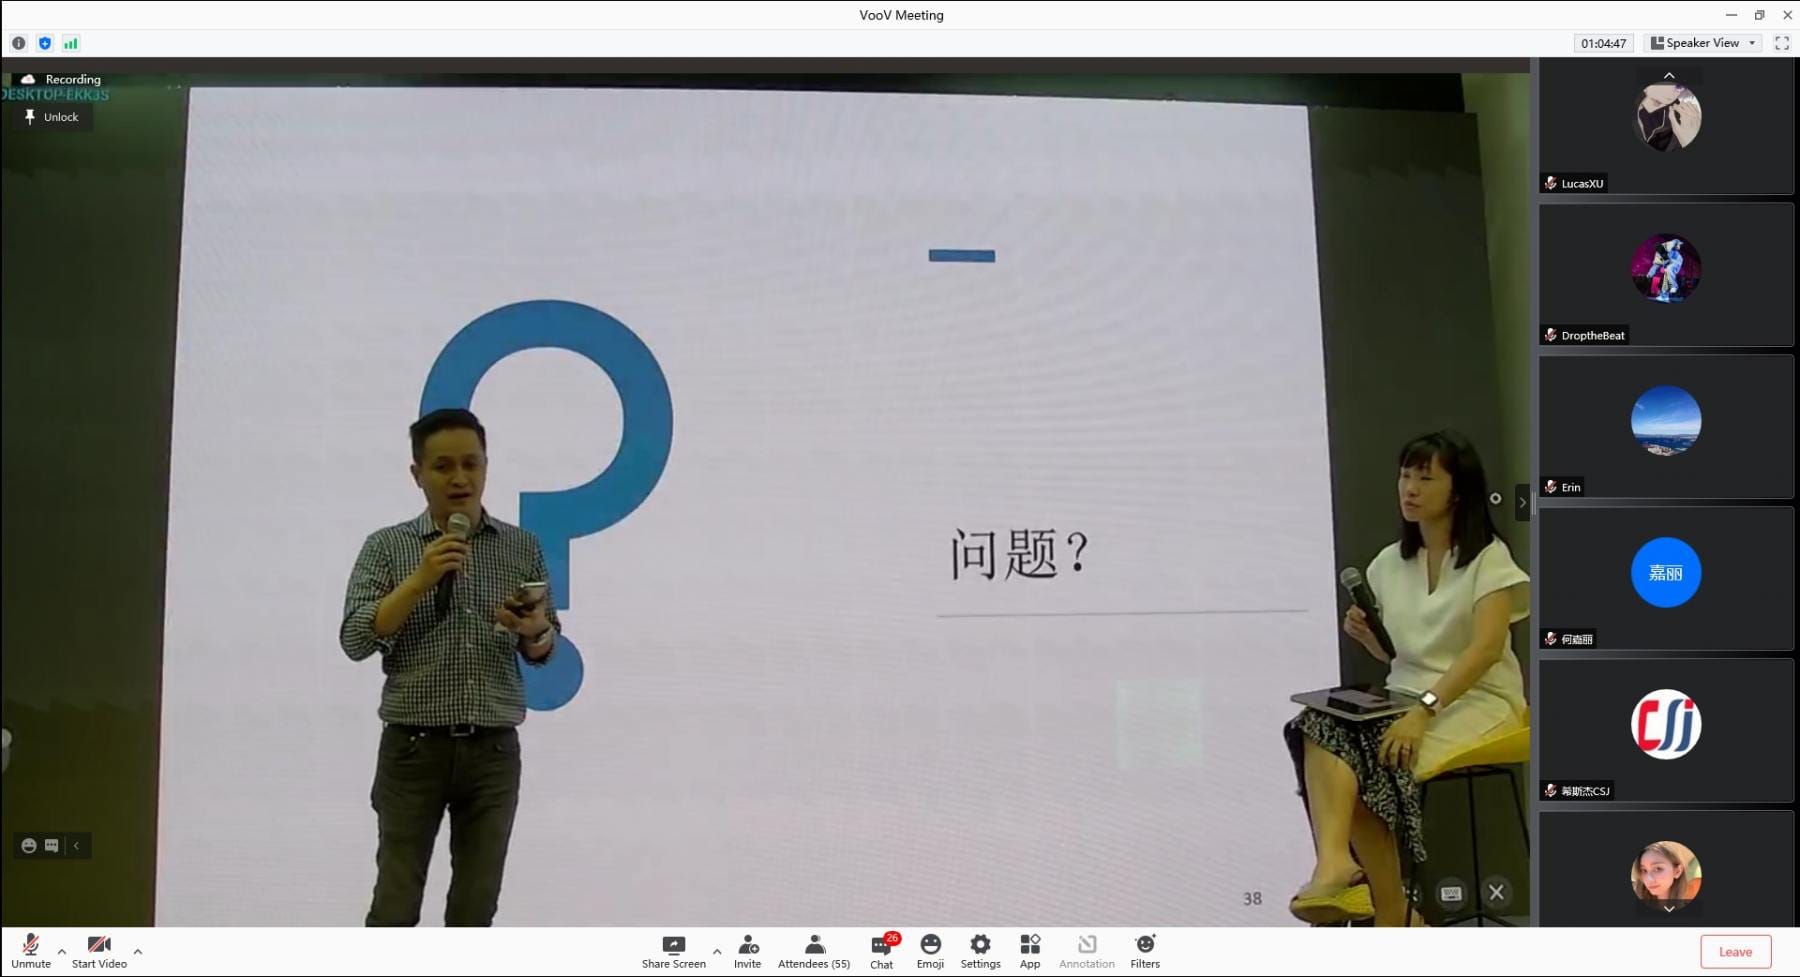This screenshot has height=977, width=1800.
Task: Show meeting information icon
Action: [x=19, y=43]
